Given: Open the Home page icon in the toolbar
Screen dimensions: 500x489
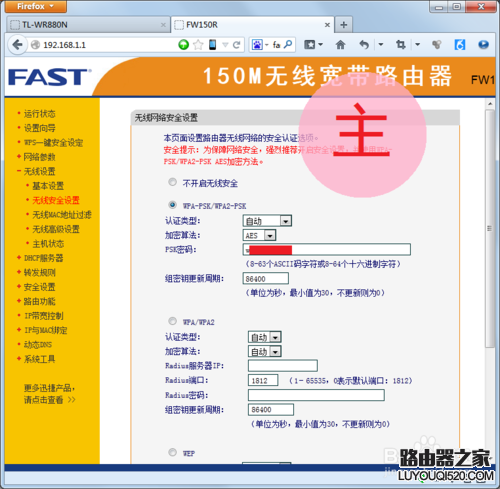Looking at the screenshot, I should click(x=340, y=45).
